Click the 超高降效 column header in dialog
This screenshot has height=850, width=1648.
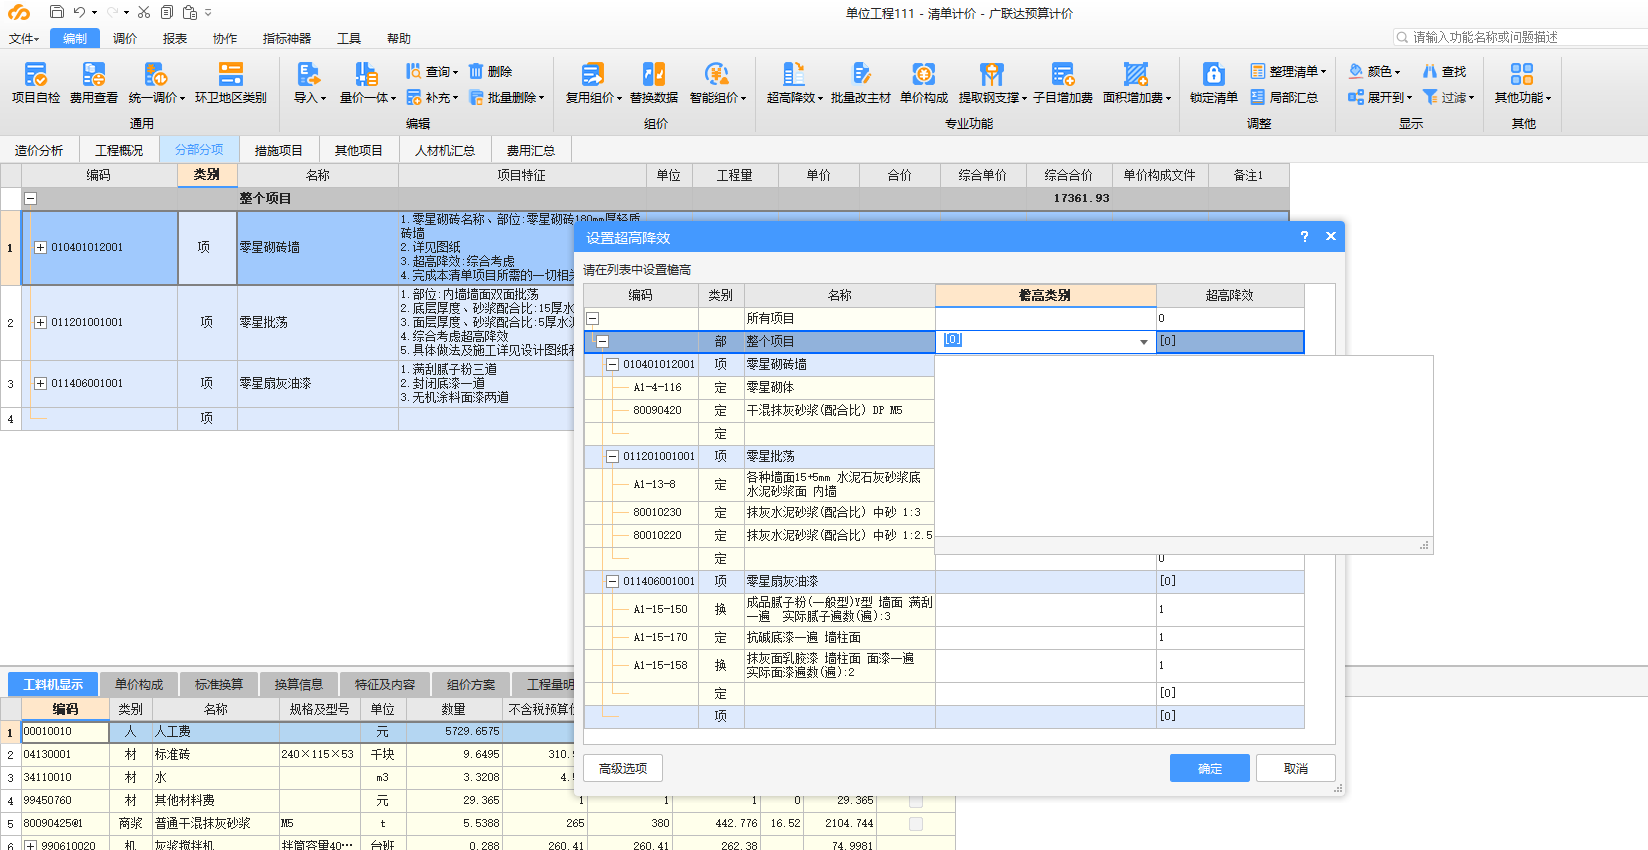point(1230,295)
